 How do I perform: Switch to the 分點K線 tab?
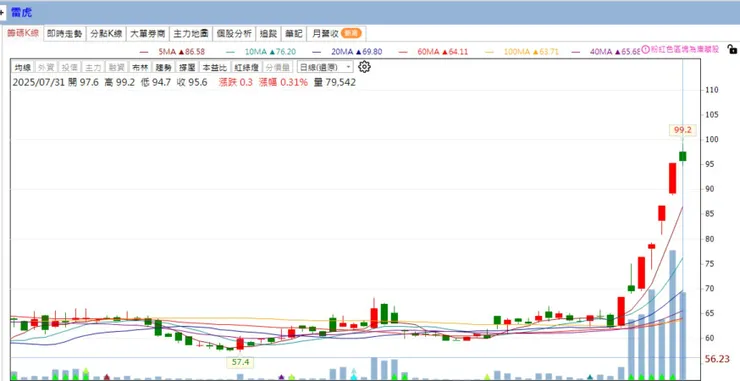[106, 34]
